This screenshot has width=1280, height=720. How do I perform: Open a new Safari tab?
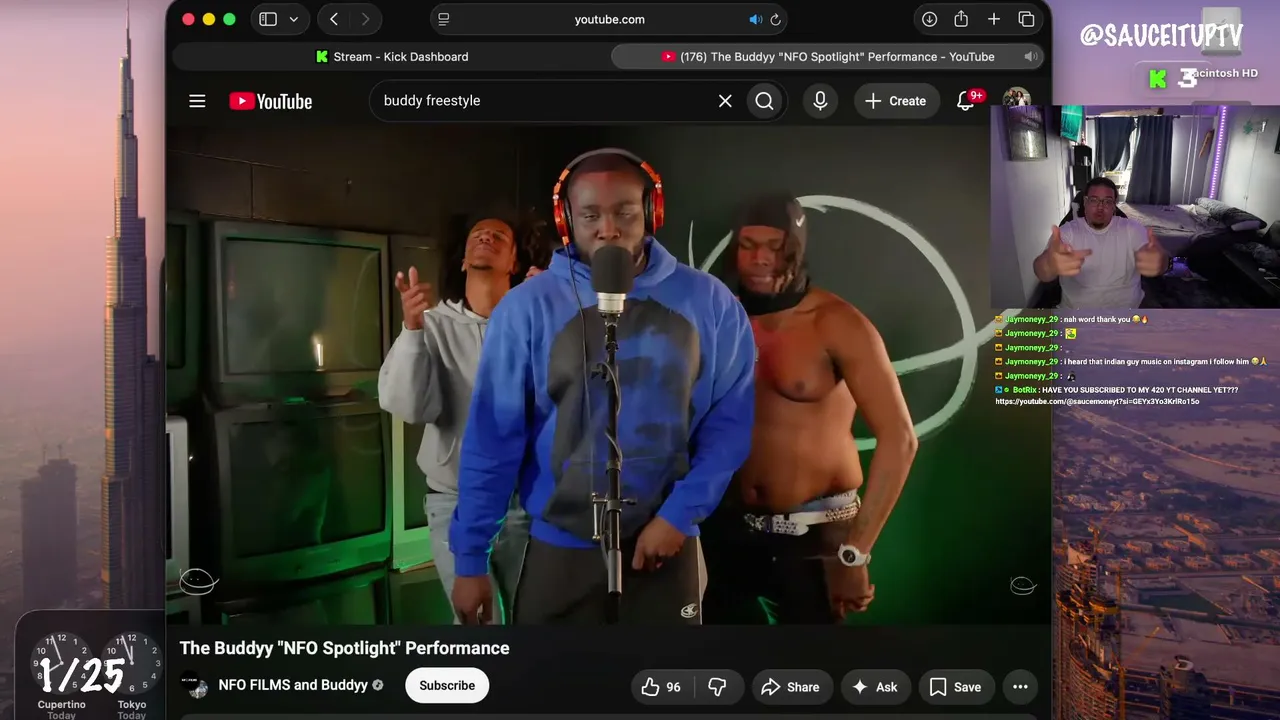click(994, 19)
